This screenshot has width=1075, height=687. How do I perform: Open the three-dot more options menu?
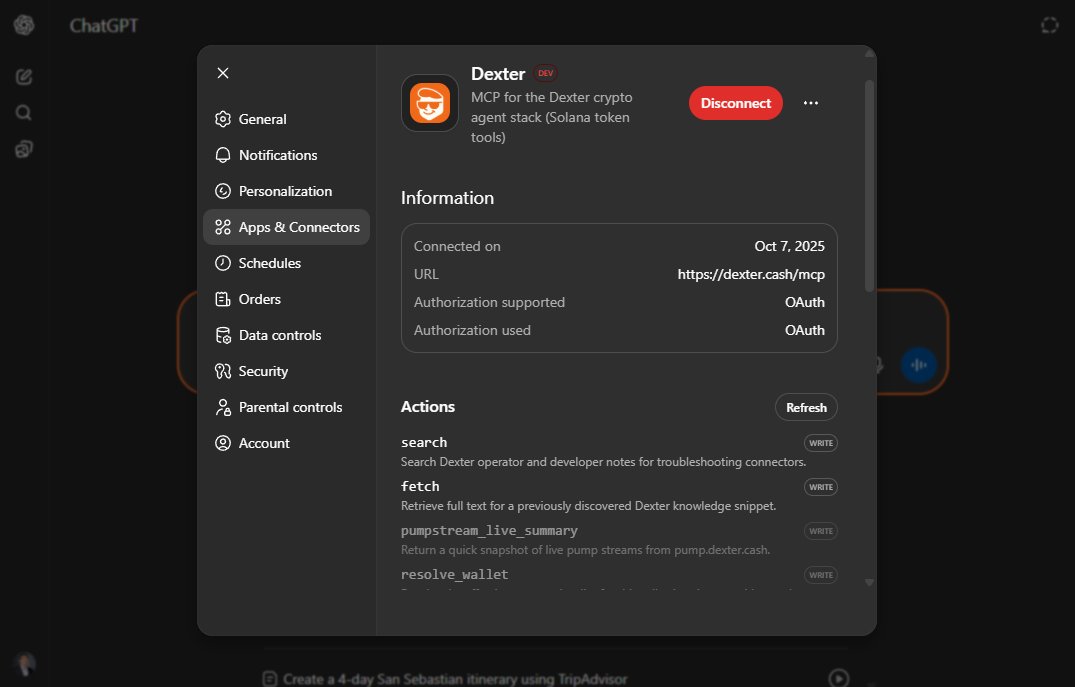point(811,103)
